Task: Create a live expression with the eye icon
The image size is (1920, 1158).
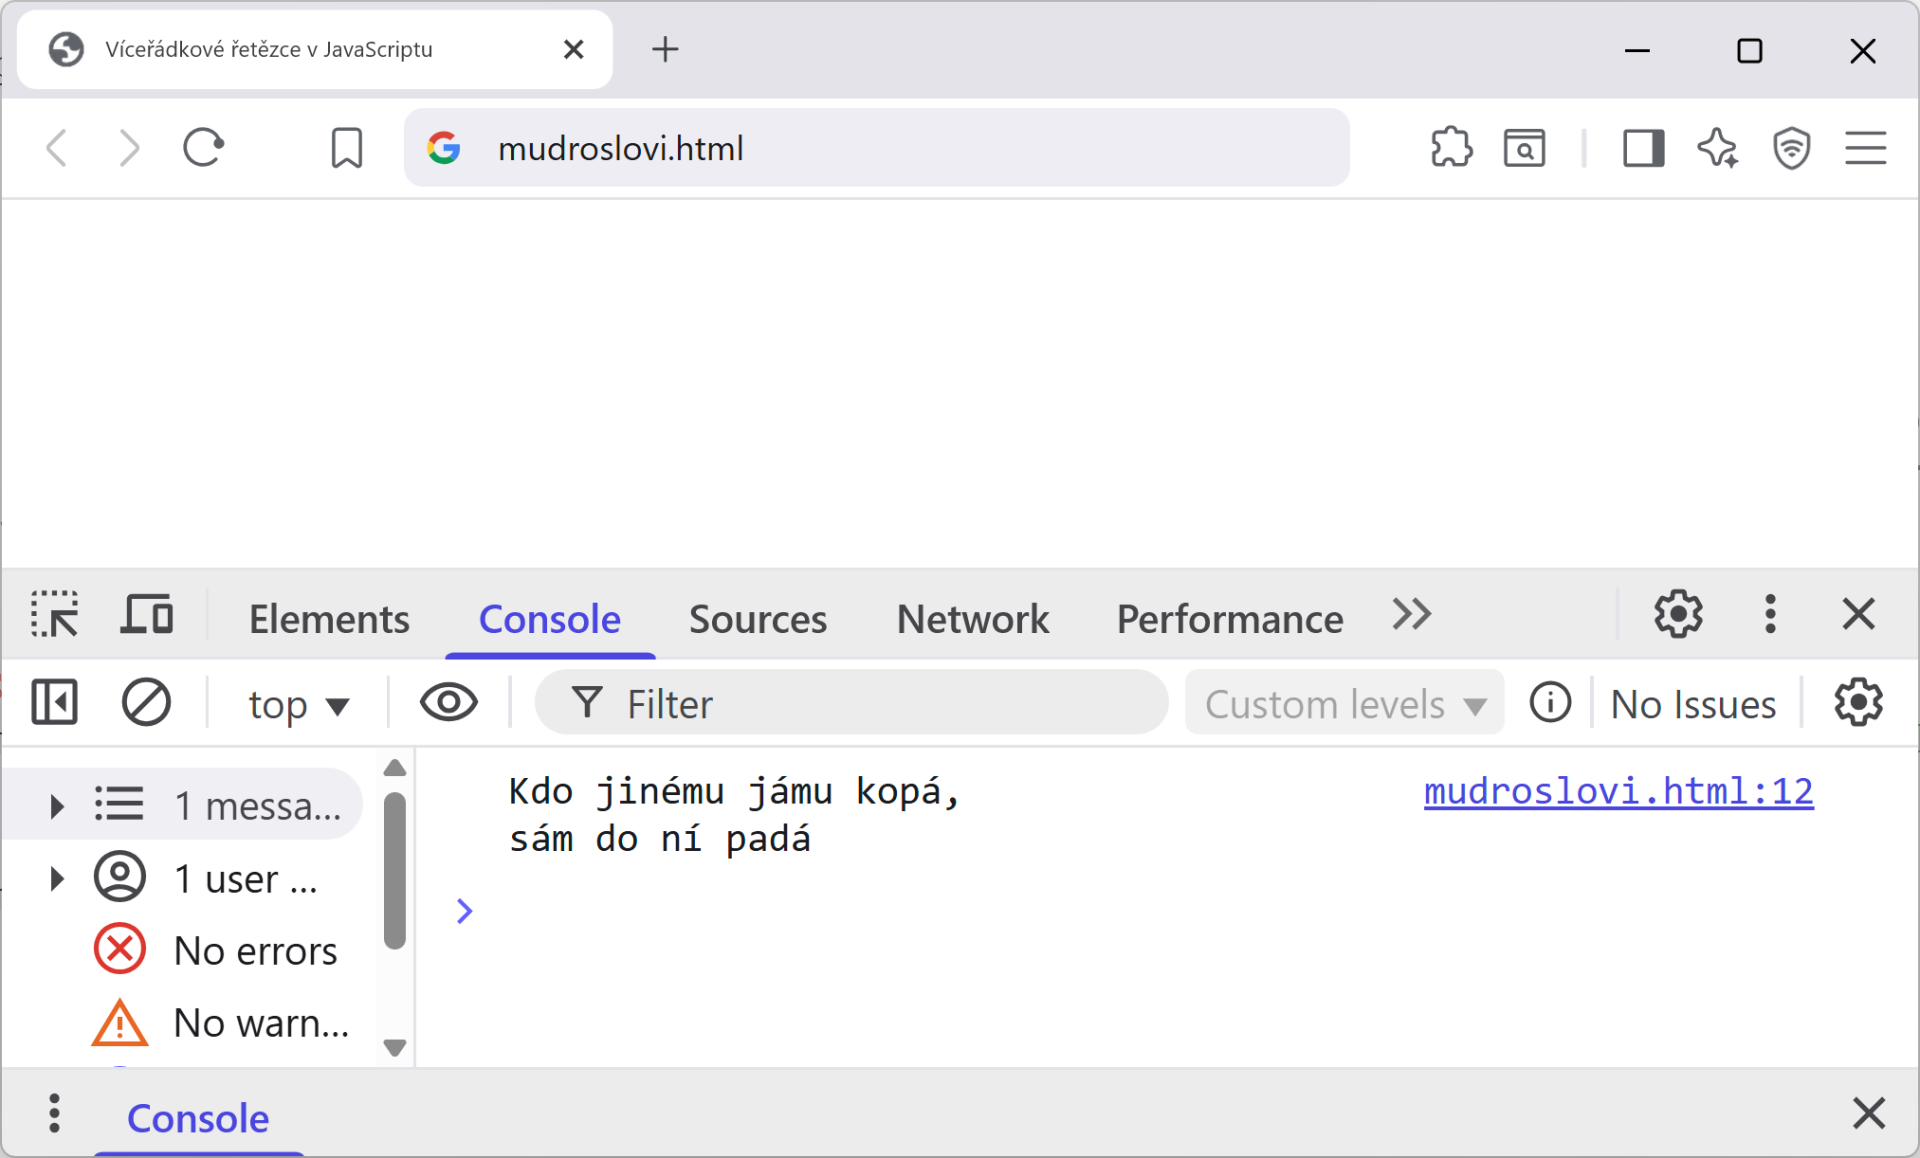Action: point(449,702)
